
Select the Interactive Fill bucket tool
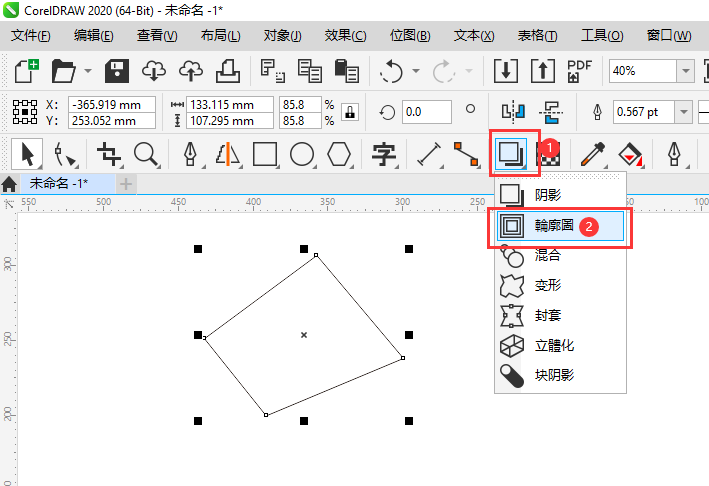(630, 155)
